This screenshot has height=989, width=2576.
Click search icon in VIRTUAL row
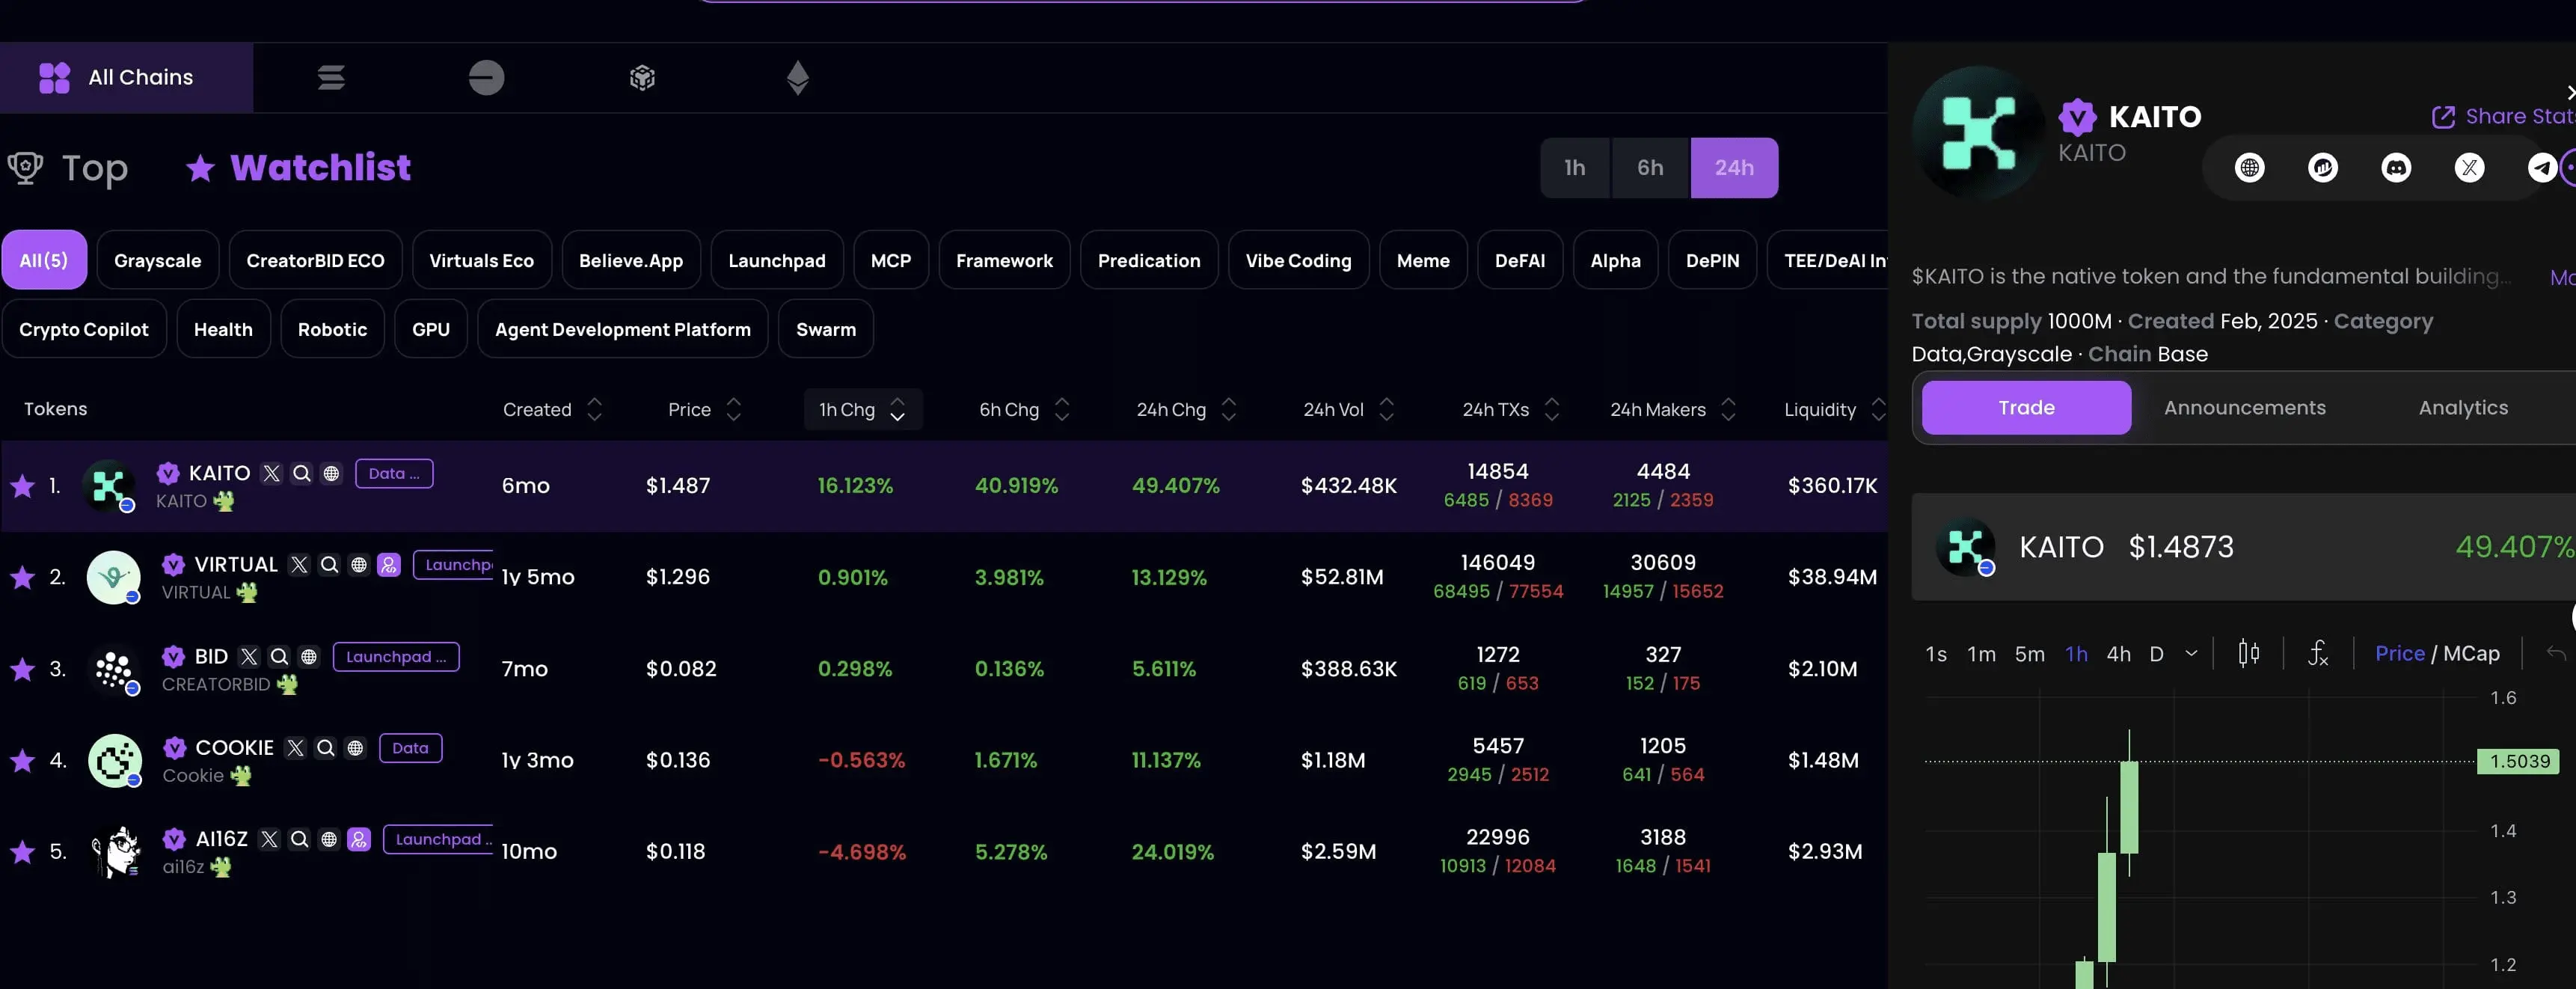point(328,564)
